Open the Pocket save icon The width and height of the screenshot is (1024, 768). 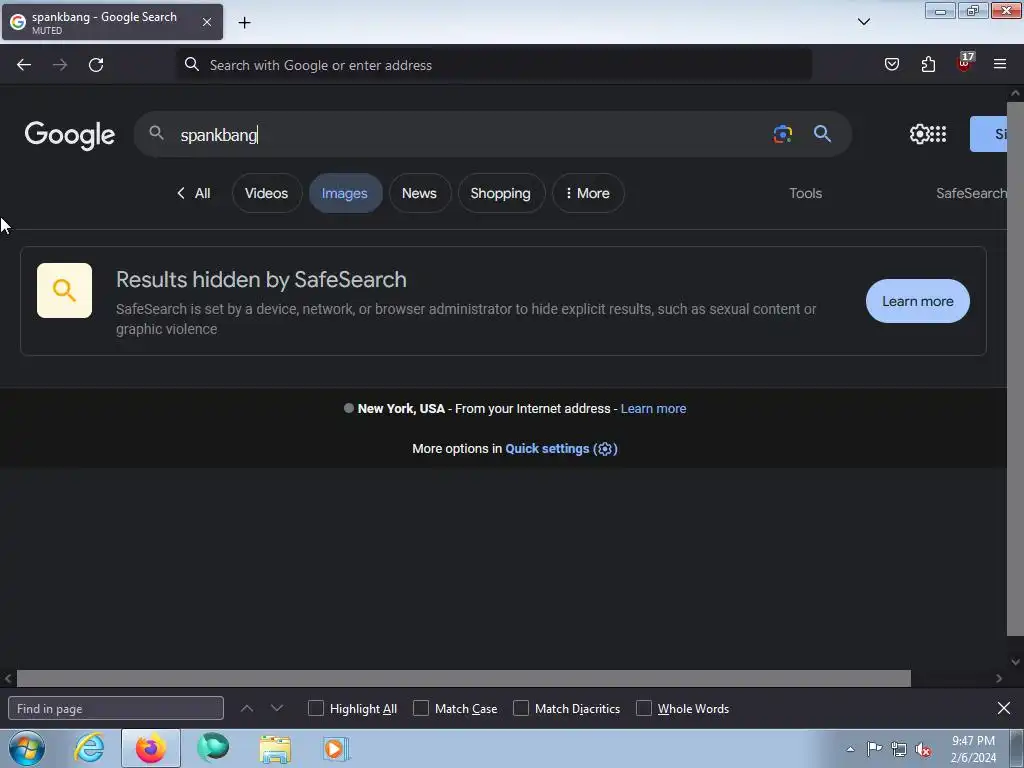point(892,64)
